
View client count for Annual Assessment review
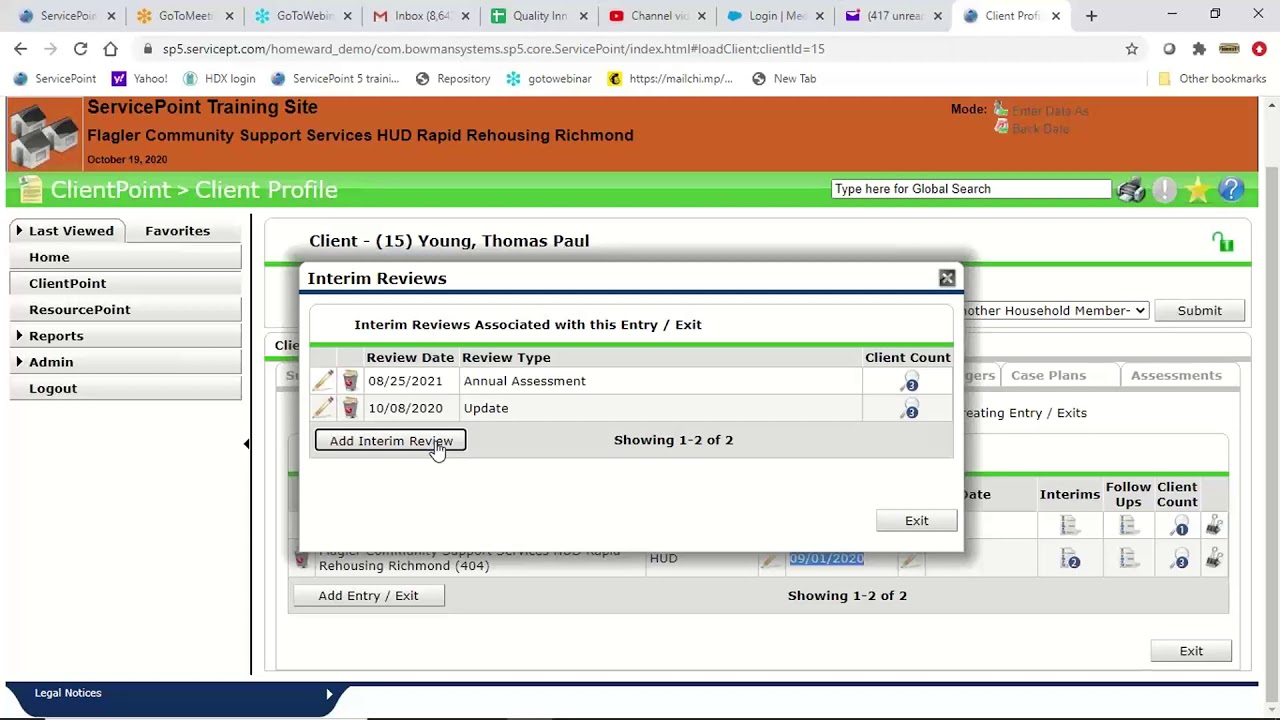point(909,382)
